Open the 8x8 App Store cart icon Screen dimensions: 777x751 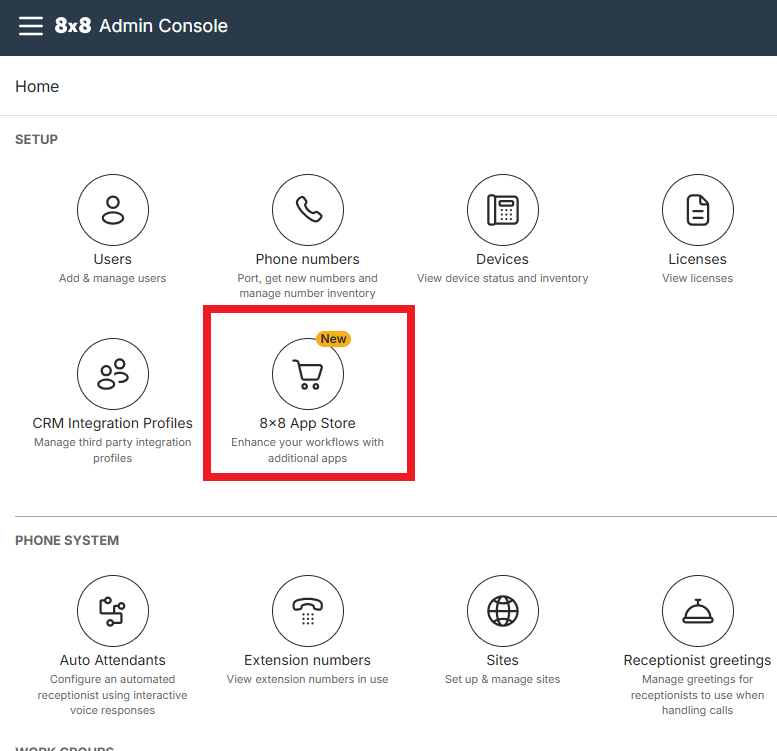coord(308,374)
